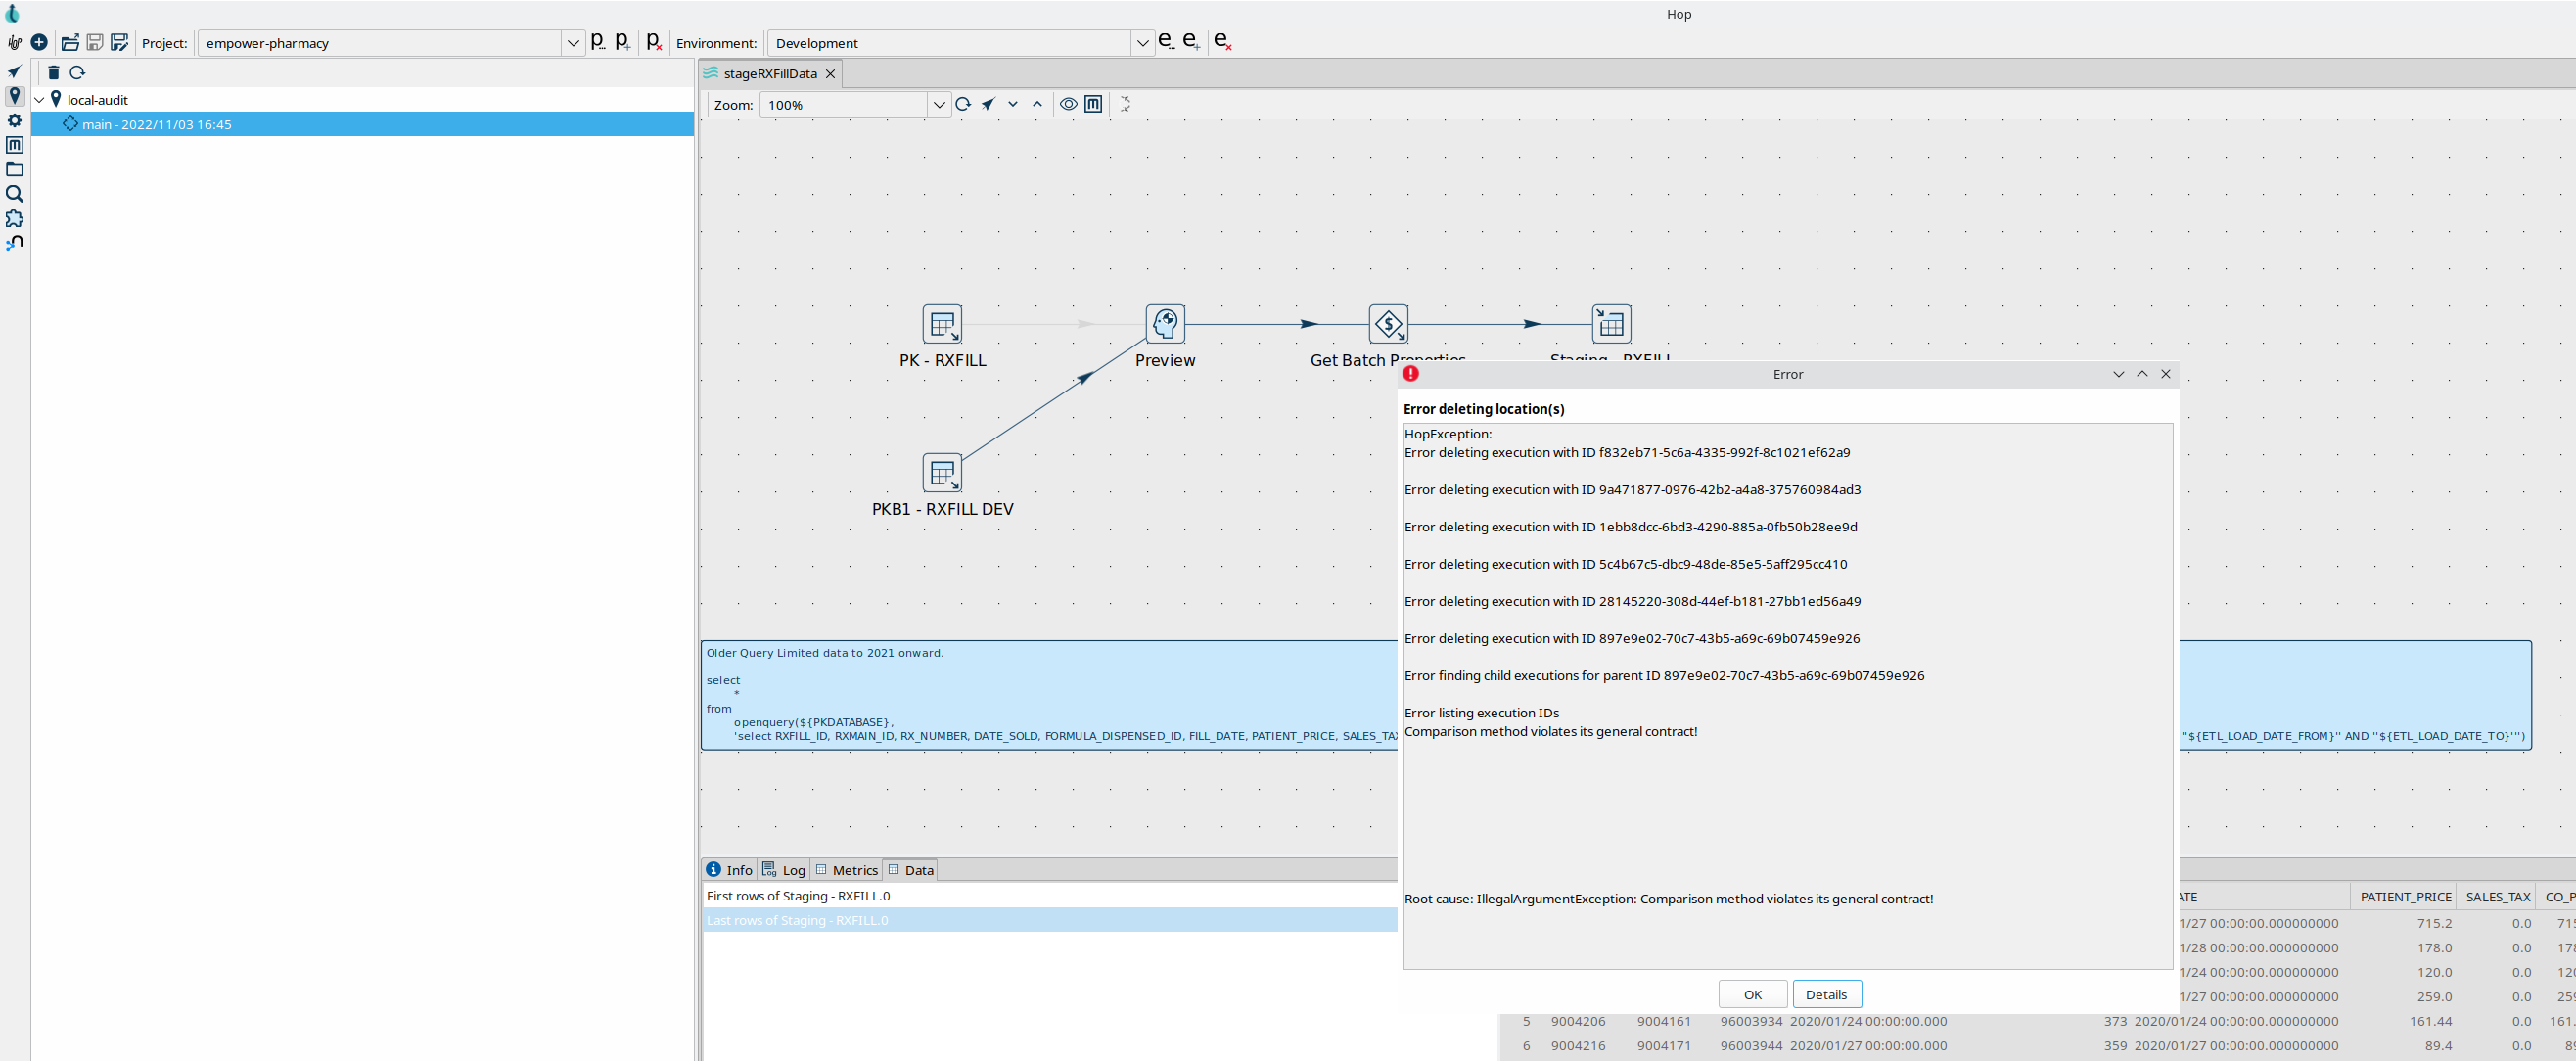
Task: Click the Details button
Action: click(x=1826, y=994)
